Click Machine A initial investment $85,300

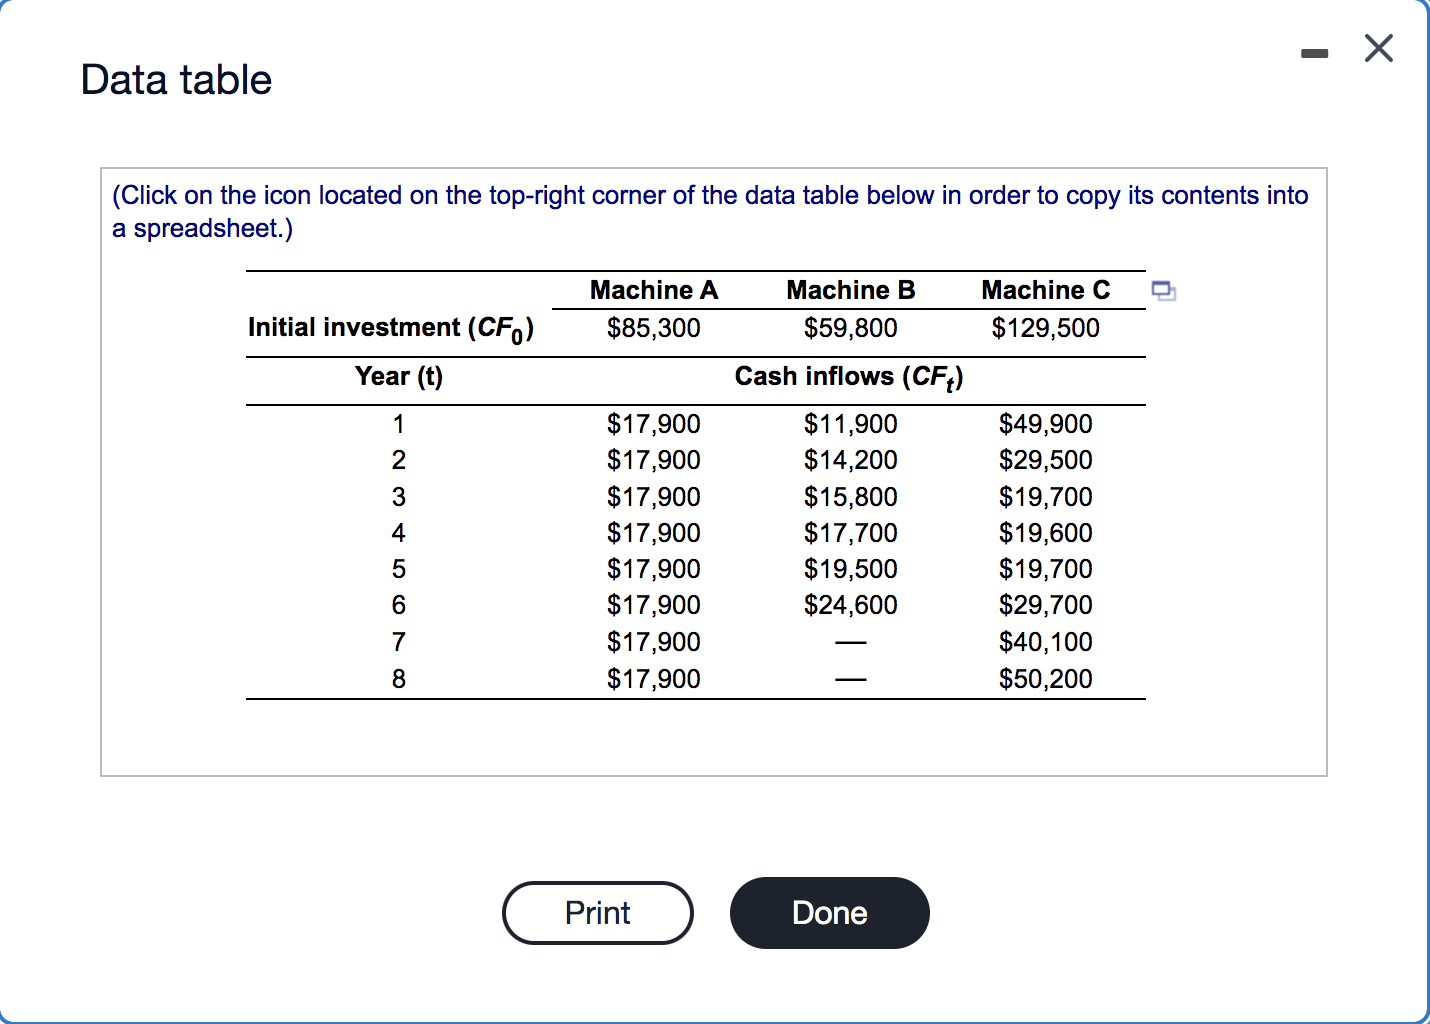pyautogui.click(x=654, y=328)
